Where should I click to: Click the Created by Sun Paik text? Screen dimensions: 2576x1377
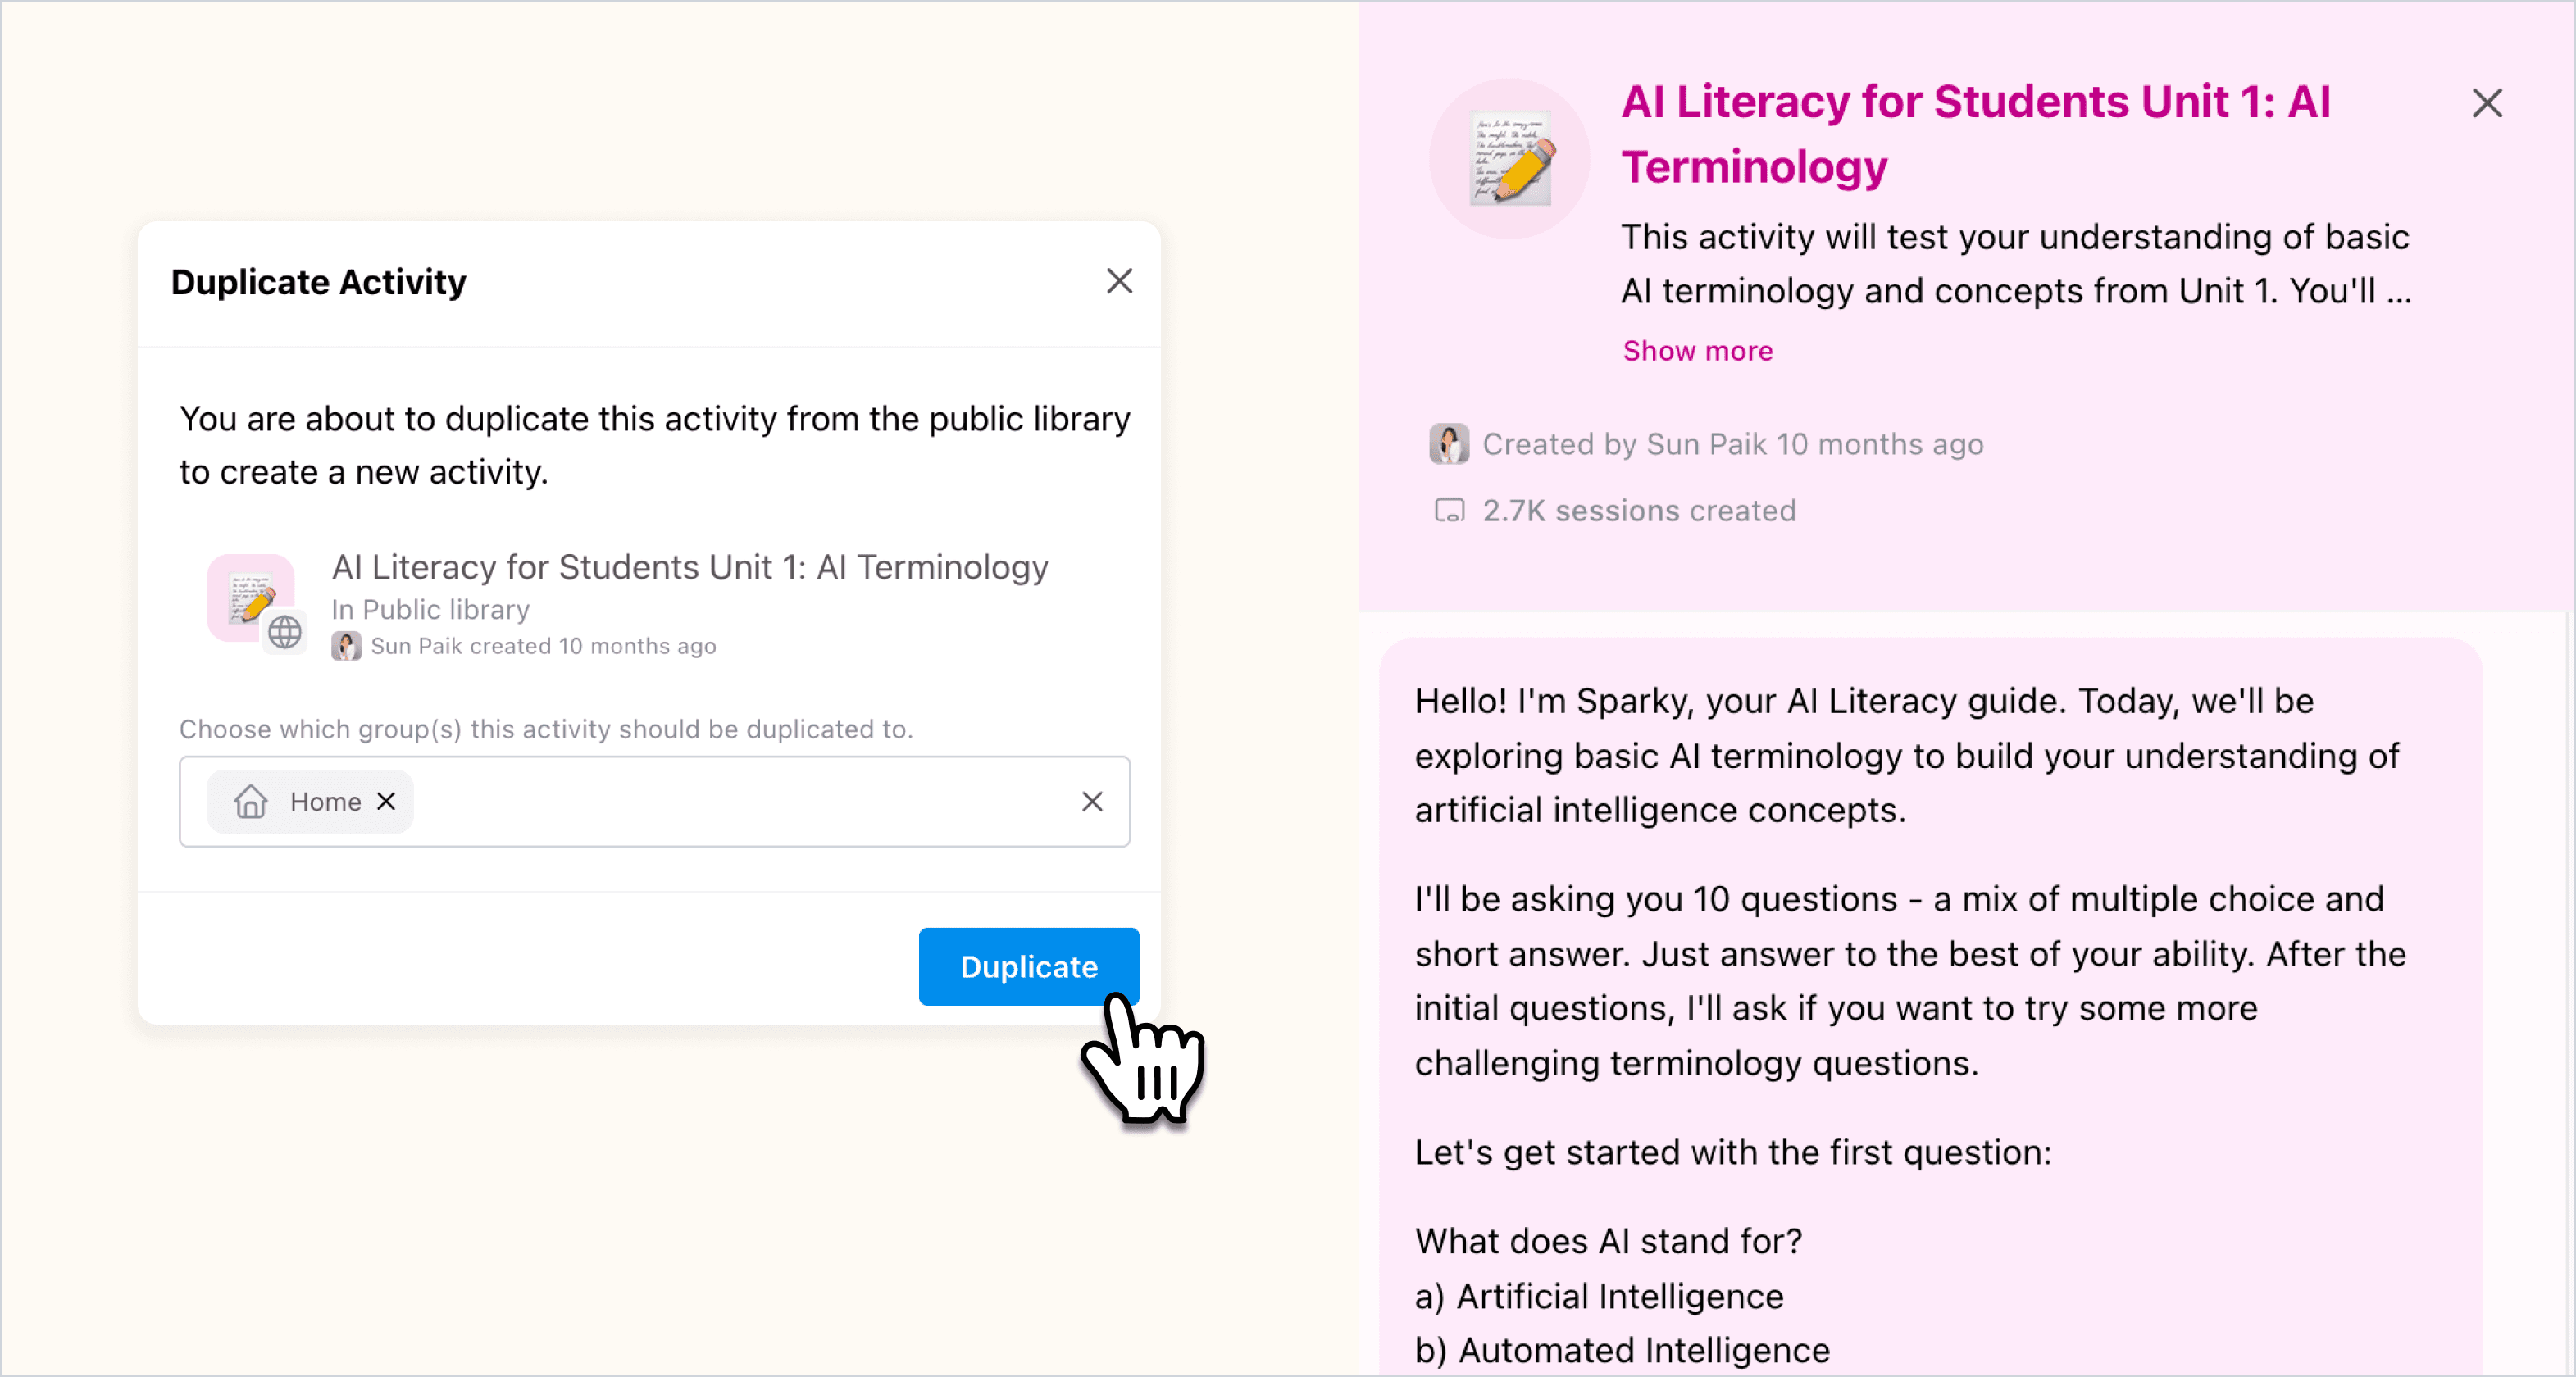(1732, 444)
